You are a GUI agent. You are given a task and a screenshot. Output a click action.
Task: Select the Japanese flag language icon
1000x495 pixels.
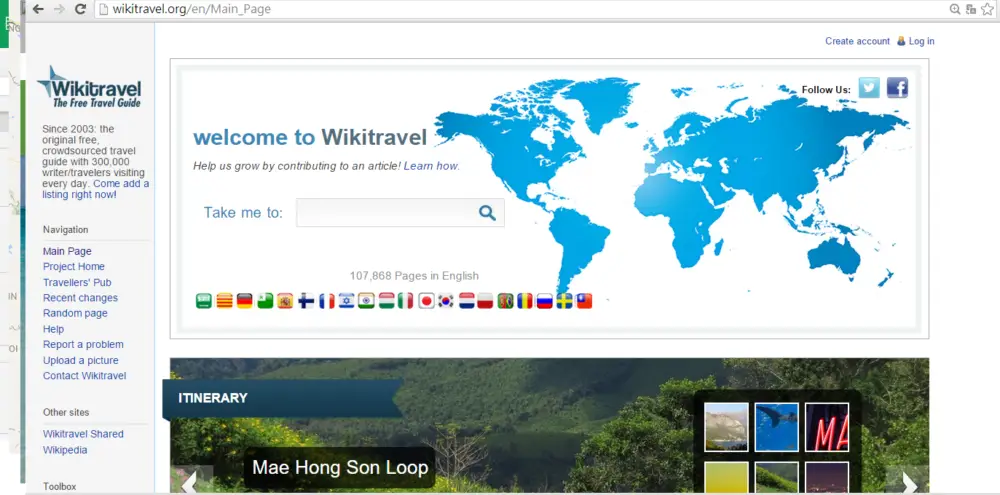click(x=426, y=300)
